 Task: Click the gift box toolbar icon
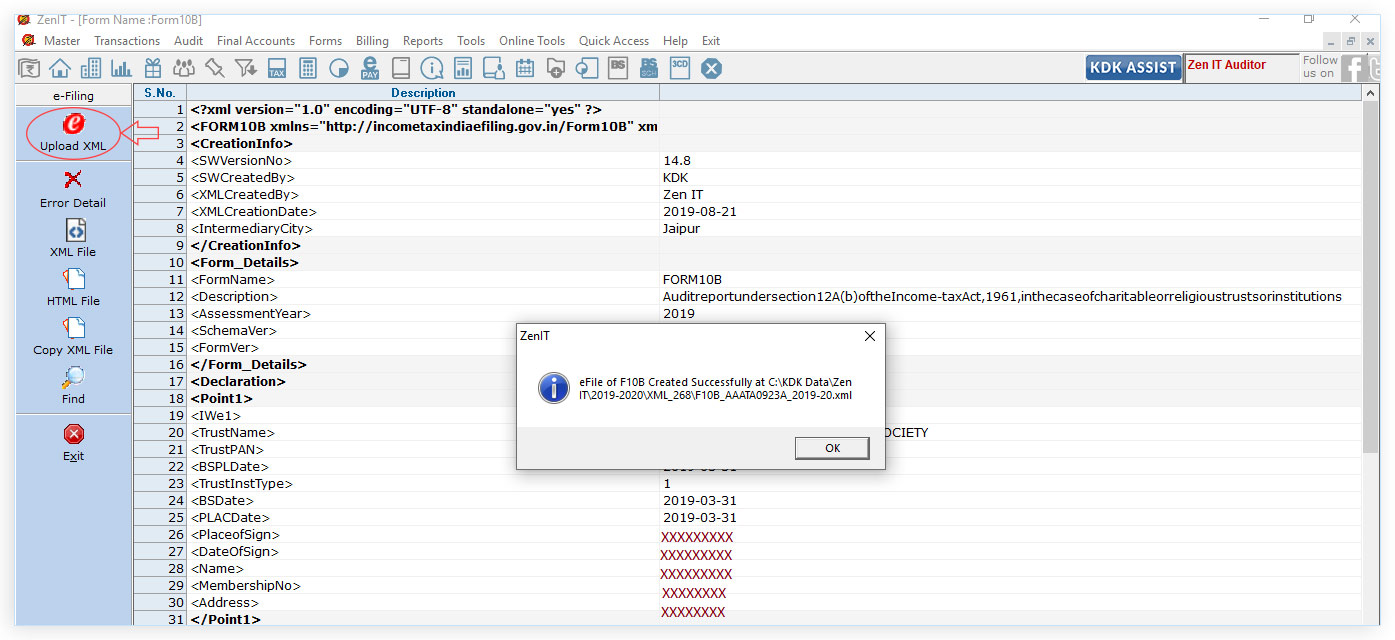tap(152, 68)
